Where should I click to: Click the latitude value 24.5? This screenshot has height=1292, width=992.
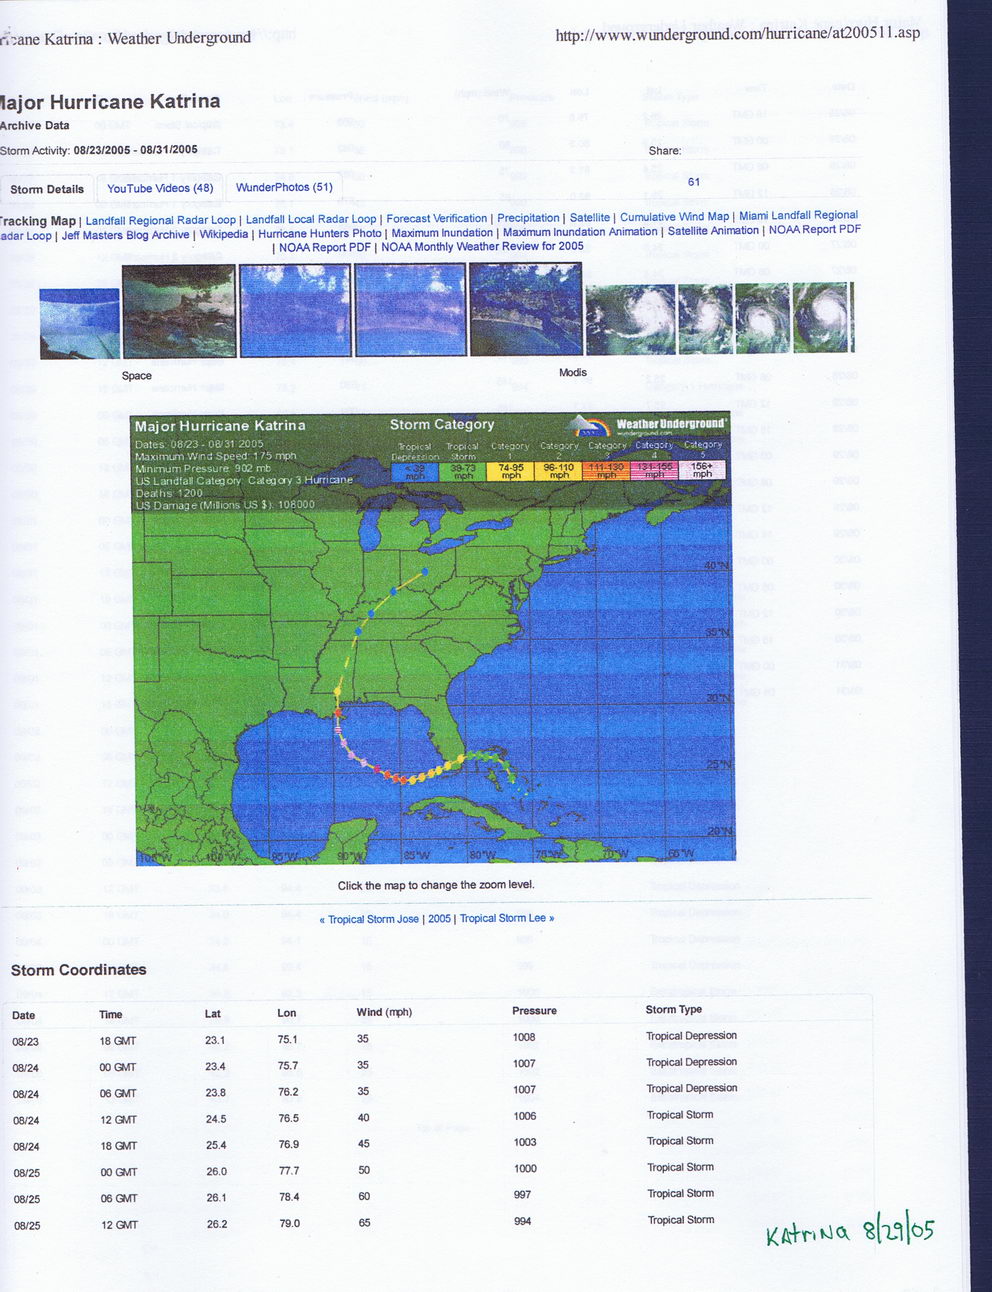point(216,1119)
